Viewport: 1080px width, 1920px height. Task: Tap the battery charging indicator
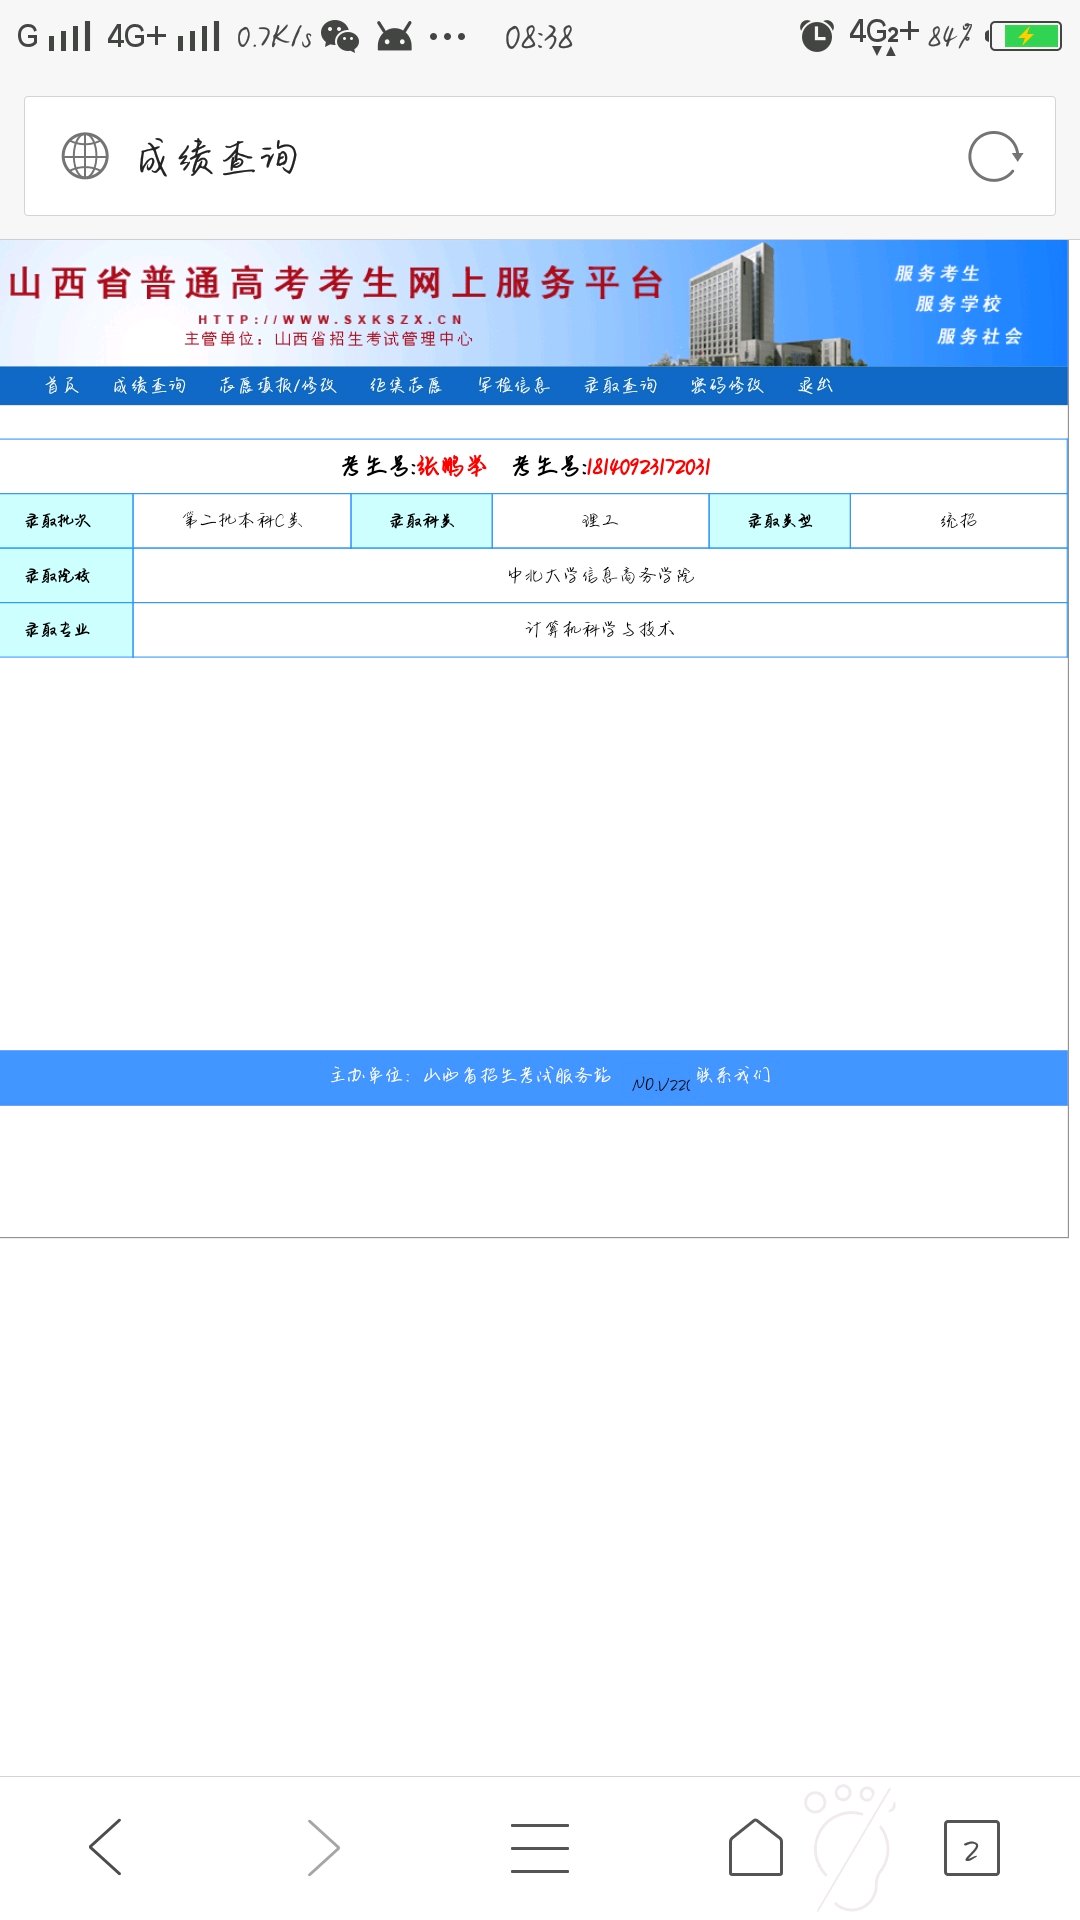[x=1024, y=37]
